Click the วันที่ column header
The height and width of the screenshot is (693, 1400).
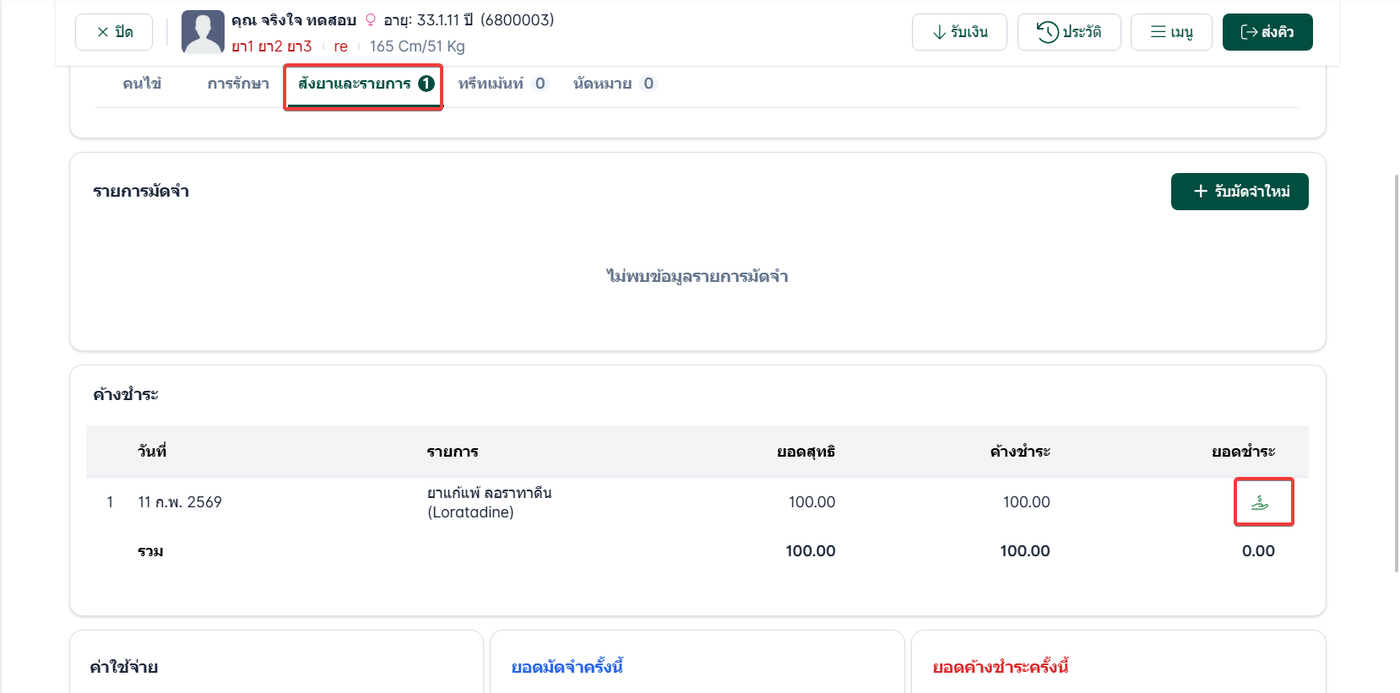(x=152, y=451)
